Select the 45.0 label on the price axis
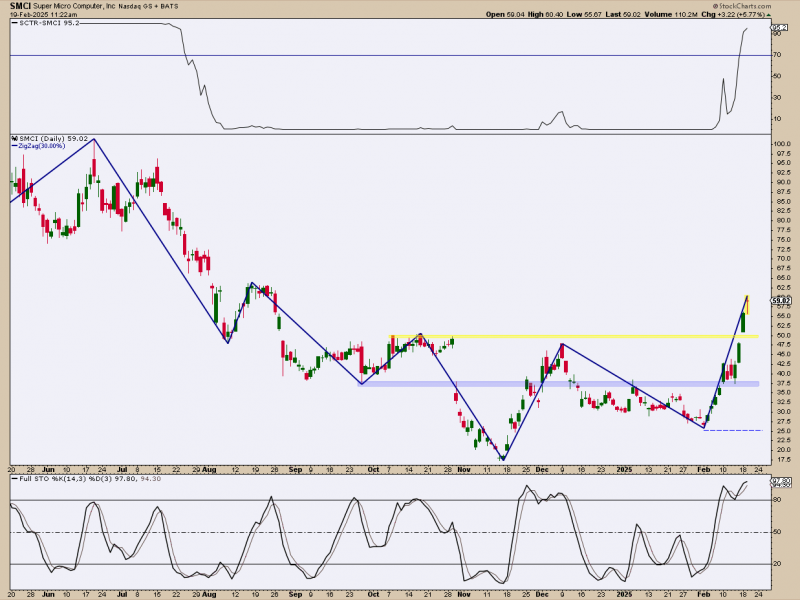 [x=782, y=354]
